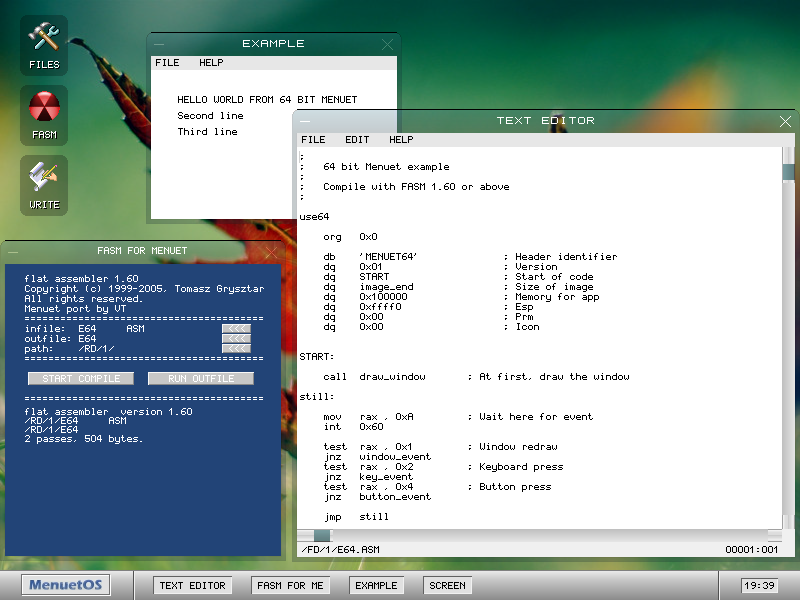Close the Text Editor window
The image size is (800, 600).
[785, 121]
